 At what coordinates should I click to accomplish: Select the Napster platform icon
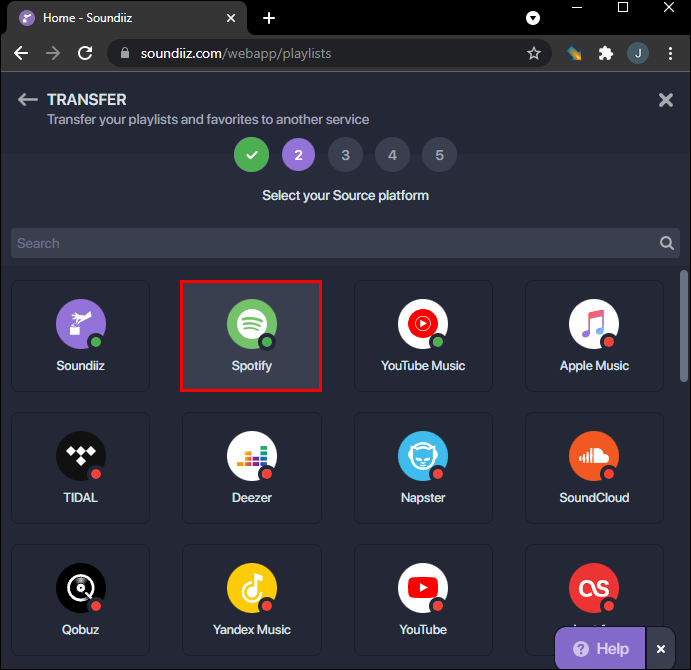click(x=423, y=467)
